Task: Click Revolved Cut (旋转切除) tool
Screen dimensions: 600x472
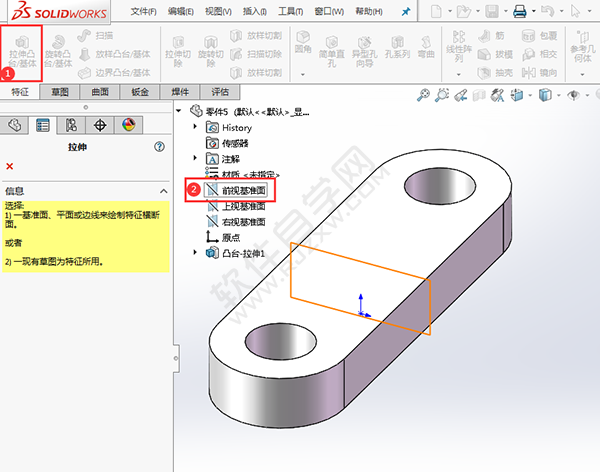Action: coord(211,52)
